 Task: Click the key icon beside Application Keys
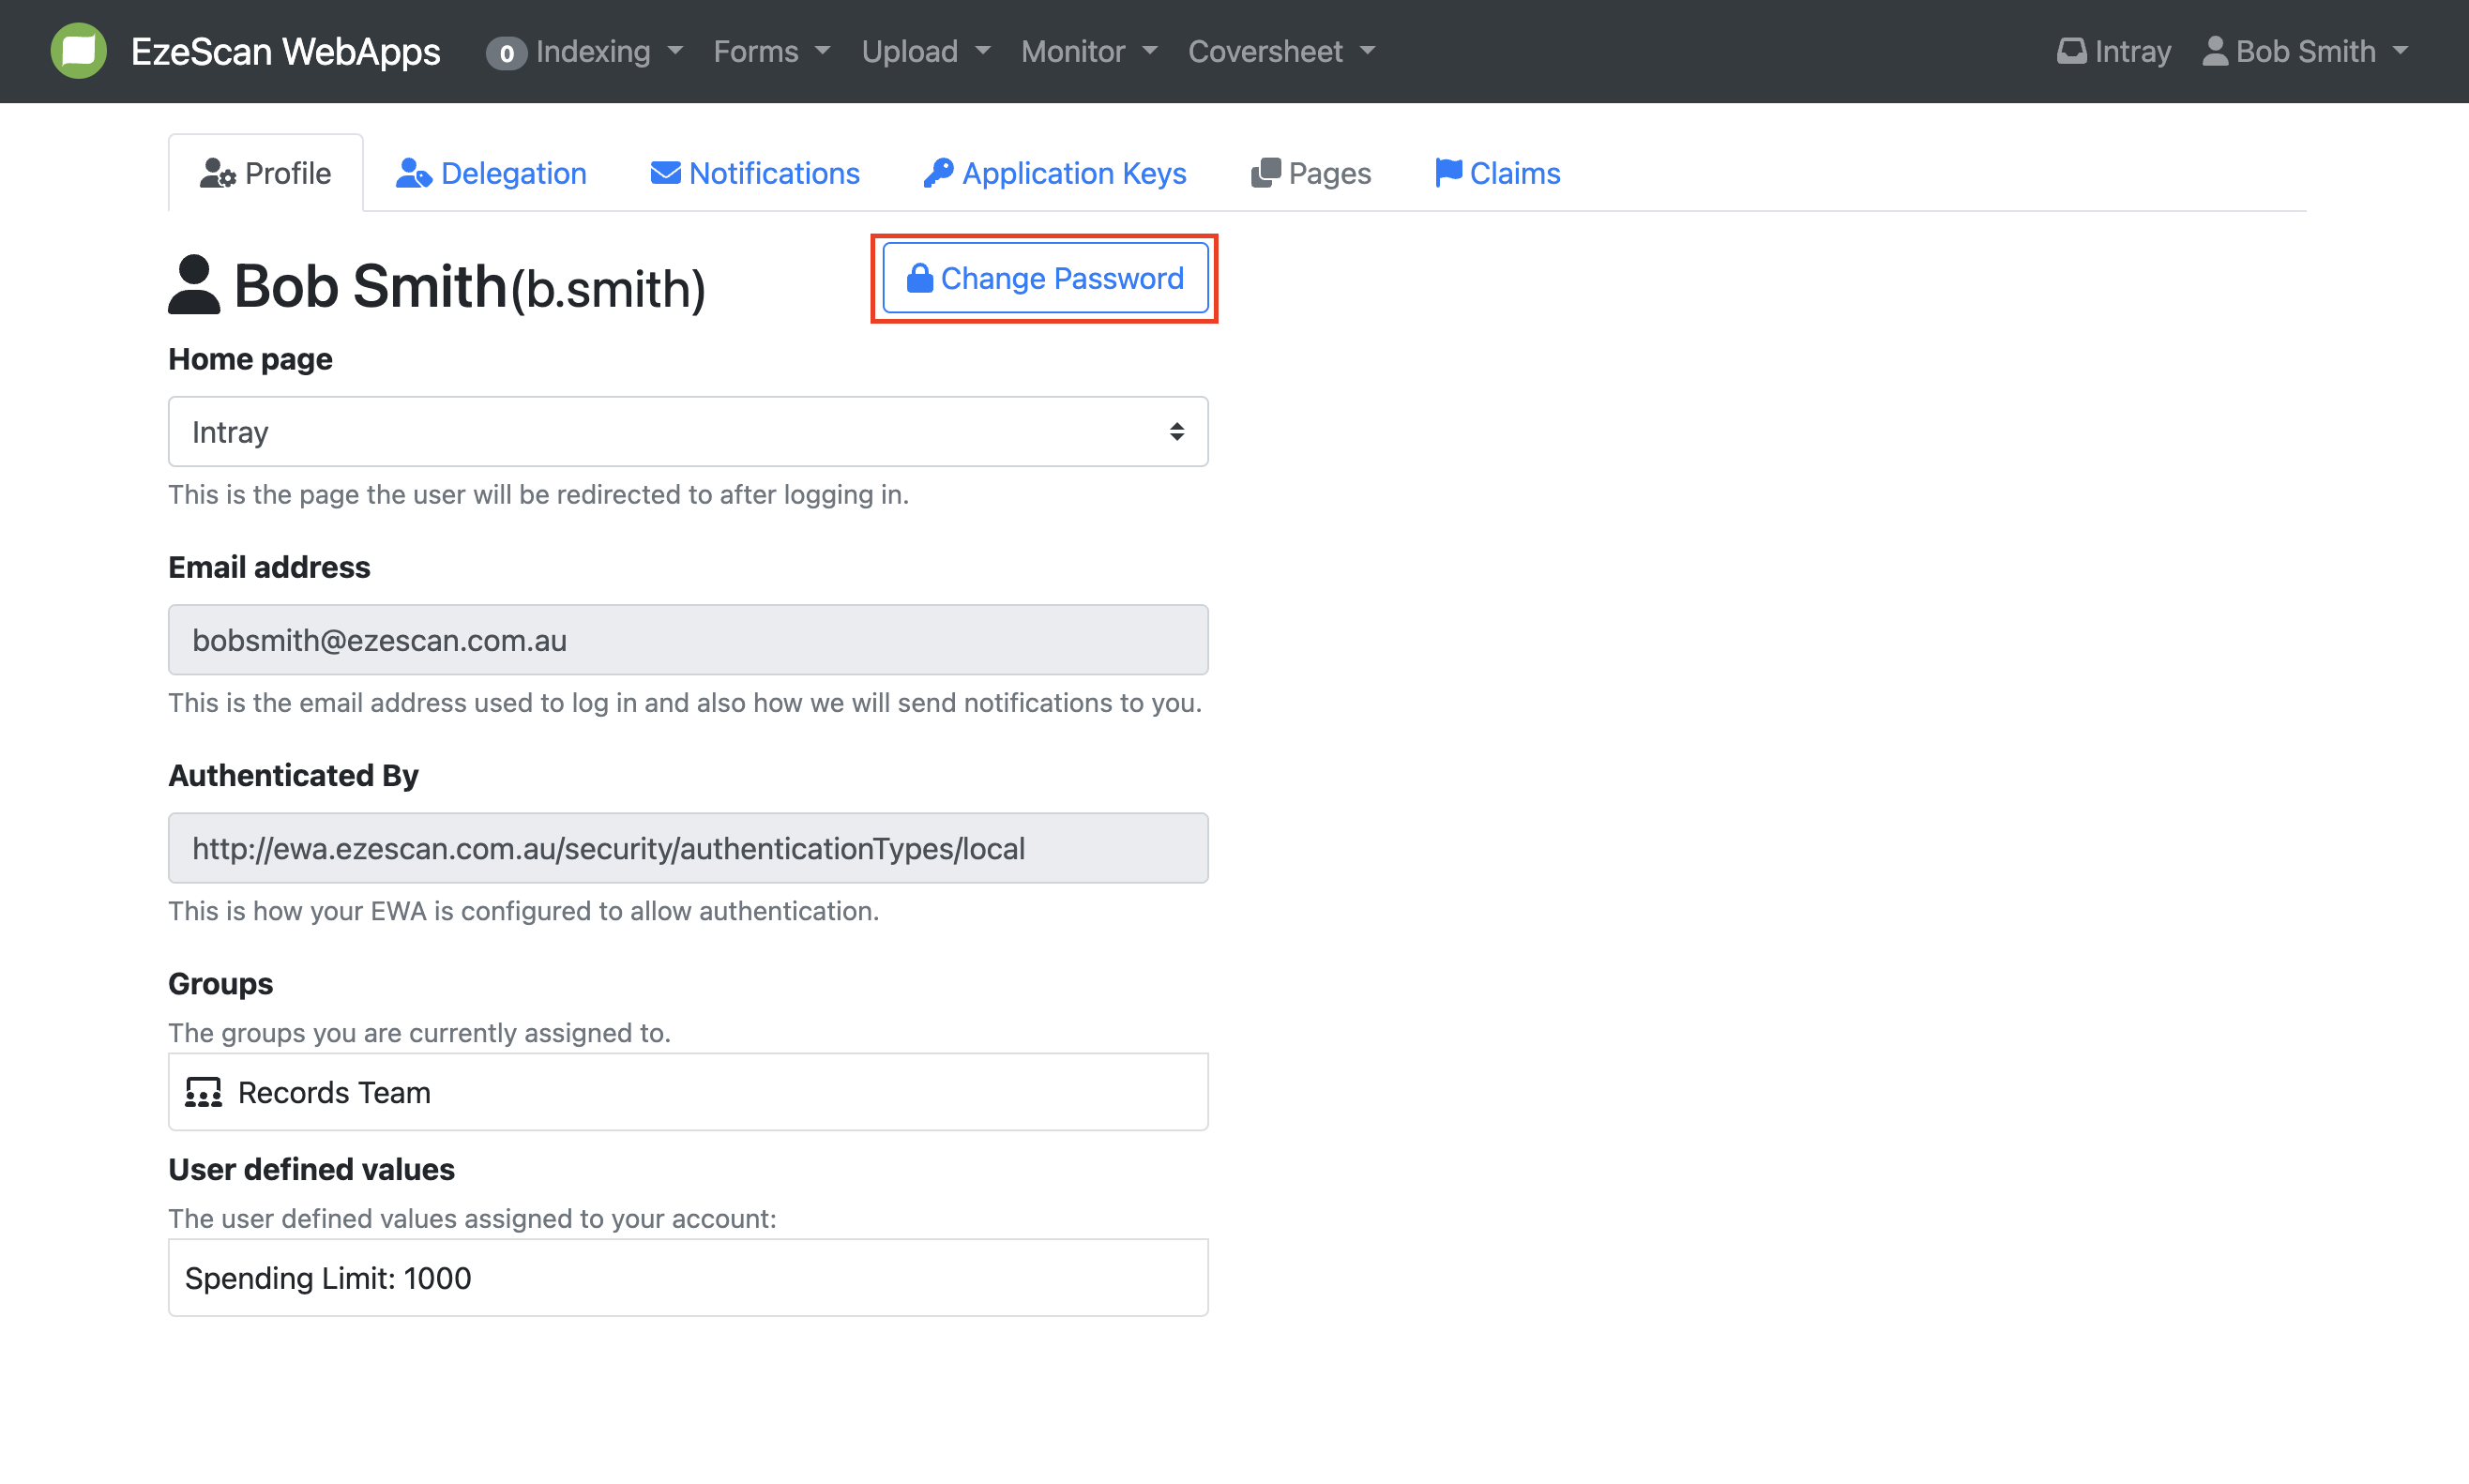pos(937,173)
